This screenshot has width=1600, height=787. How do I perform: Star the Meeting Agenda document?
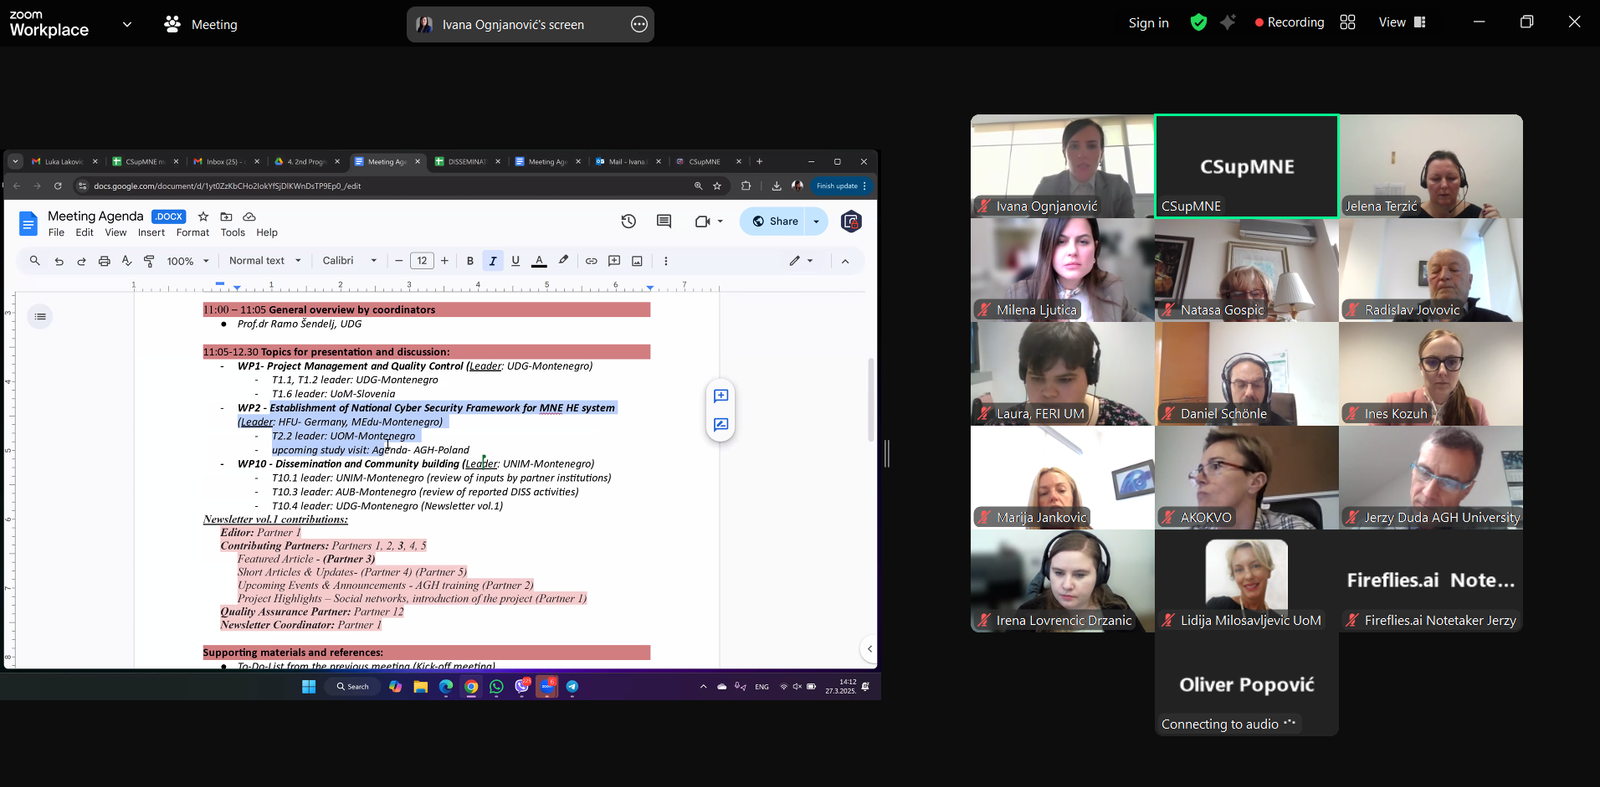203,216
